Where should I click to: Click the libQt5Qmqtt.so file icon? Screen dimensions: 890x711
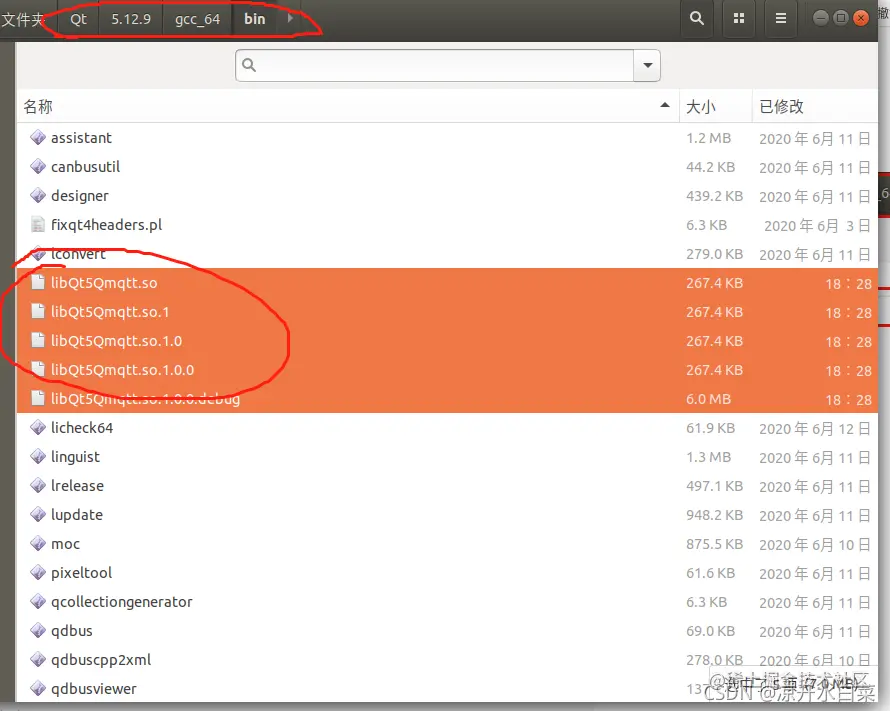tap(38, 282)
